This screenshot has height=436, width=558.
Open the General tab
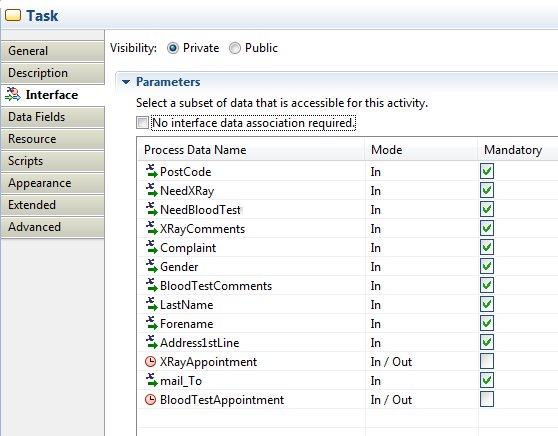pyautogui.click(x=53, y=51)
